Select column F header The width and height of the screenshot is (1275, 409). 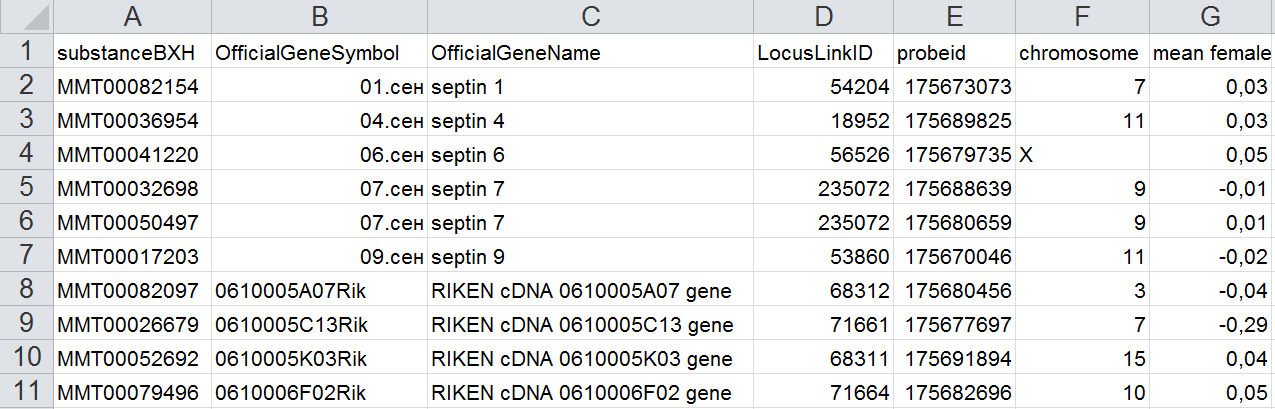tap(1081, 16)
